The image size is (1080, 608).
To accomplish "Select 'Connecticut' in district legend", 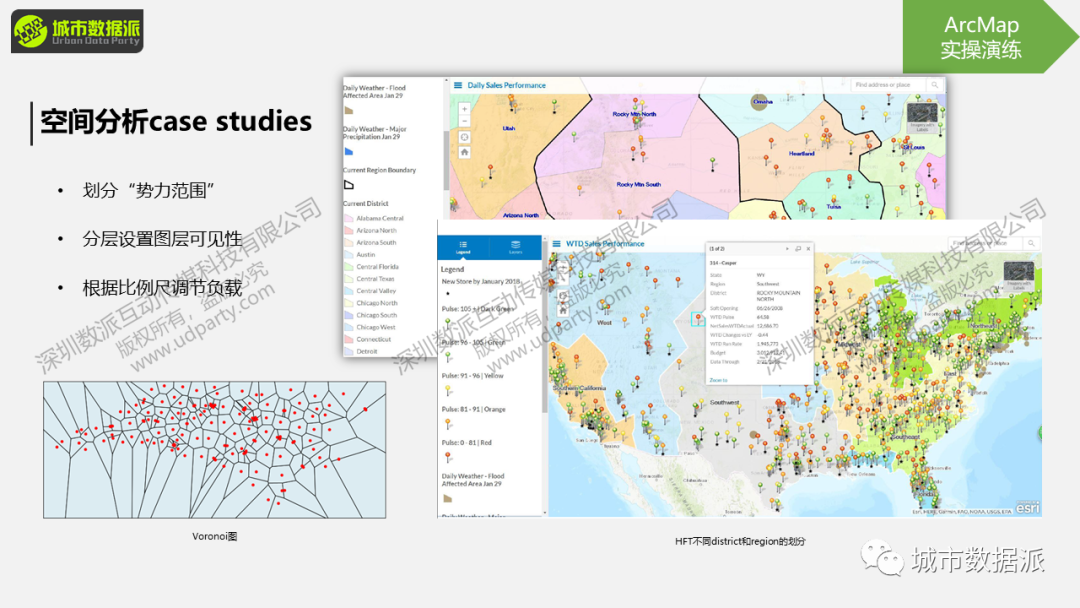I will 373,339.
